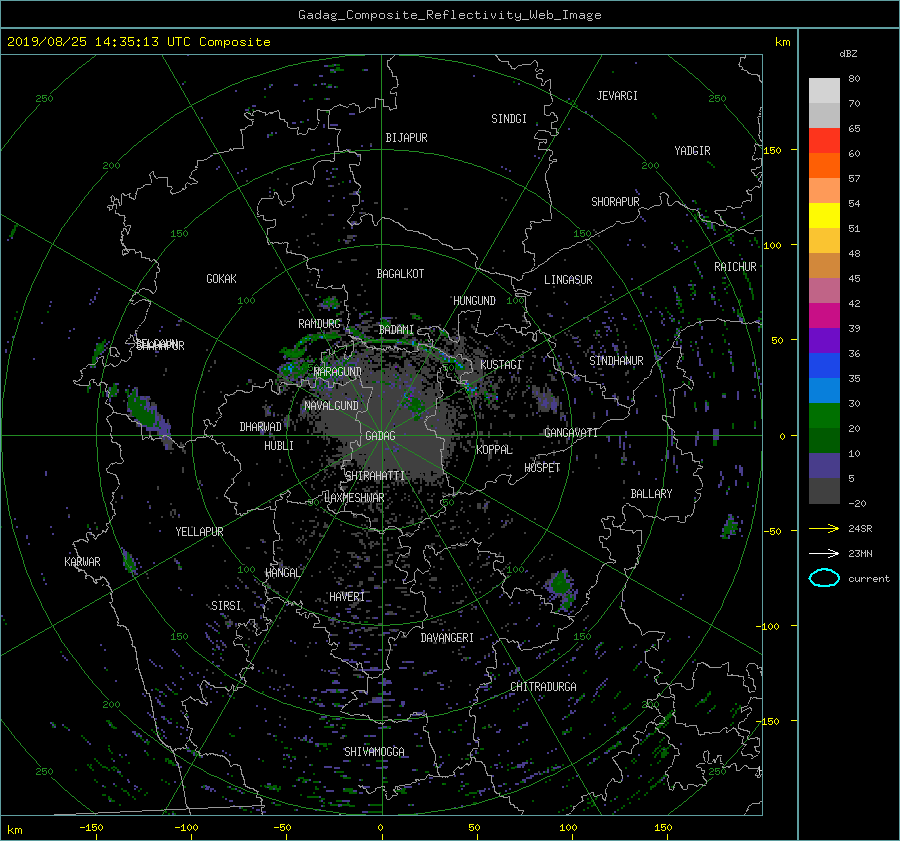Locate and click the BADAMI label

point(396,330)
